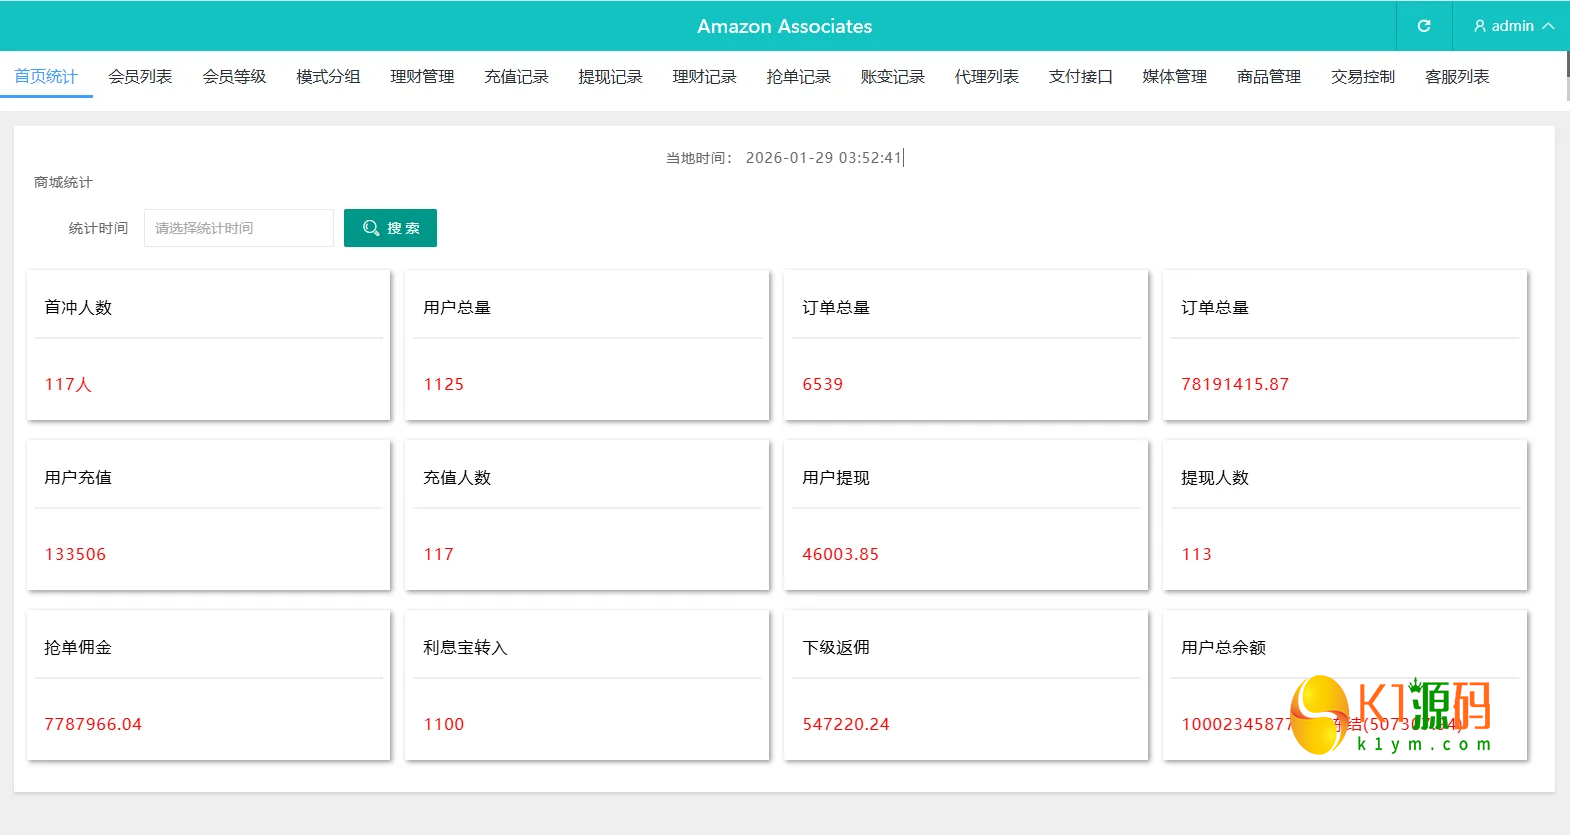Open the 交易控制 tab

pyautogui.click(x=1362, y=76)
